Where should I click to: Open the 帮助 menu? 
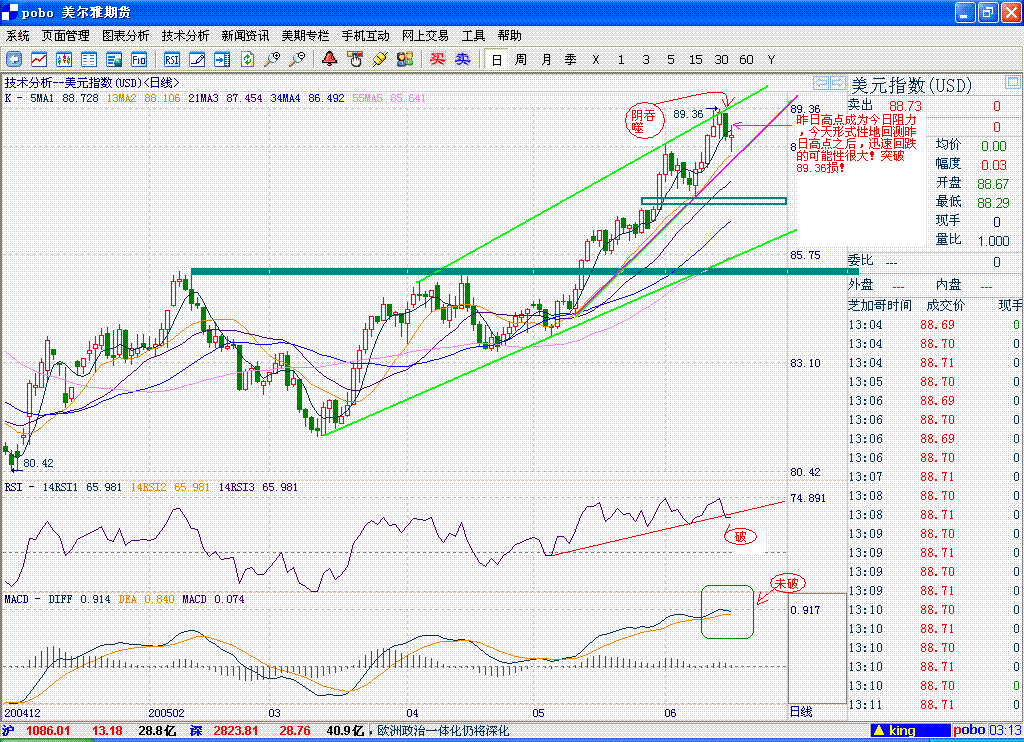(x=509, y=36)
